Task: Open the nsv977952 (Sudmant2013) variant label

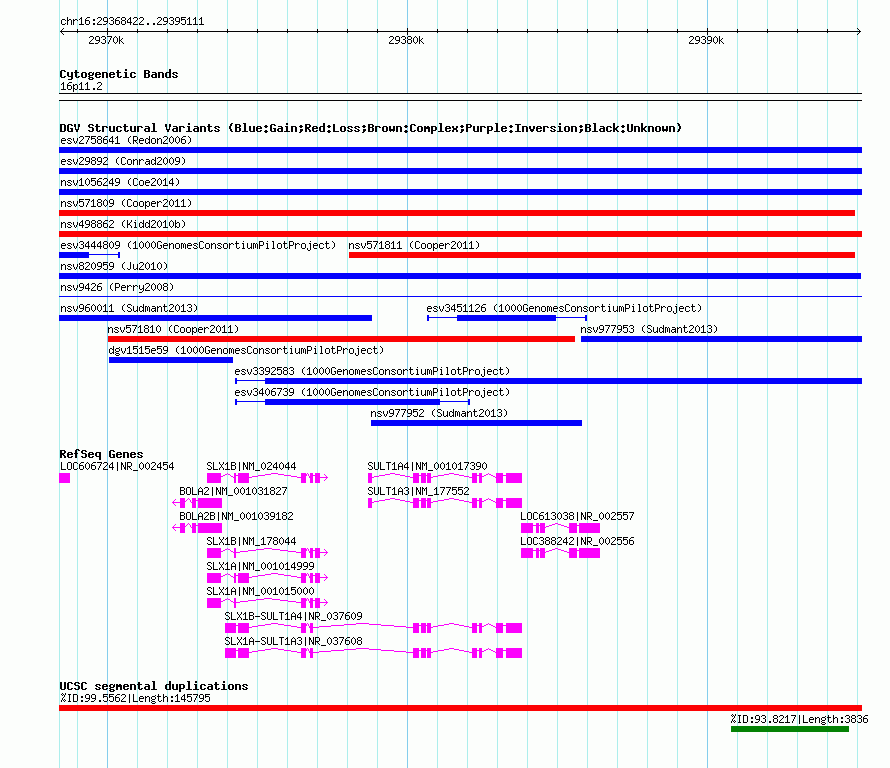Action: 439,413
